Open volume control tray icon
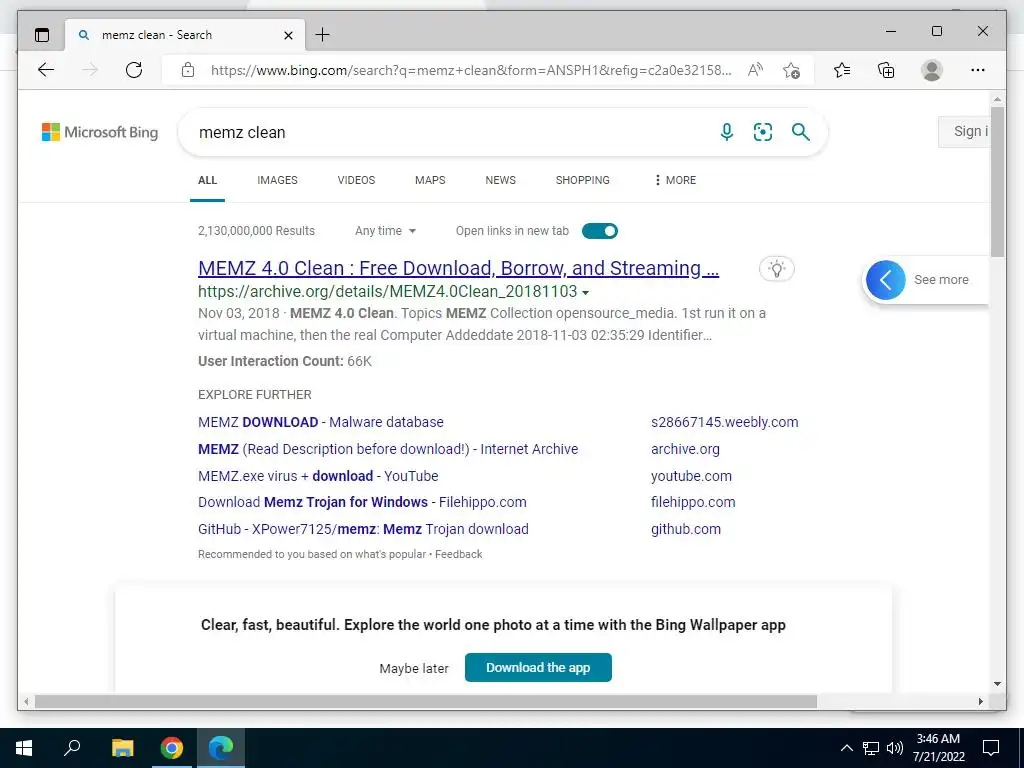The width and height of the screenshot is (1024, 768). 895,748
